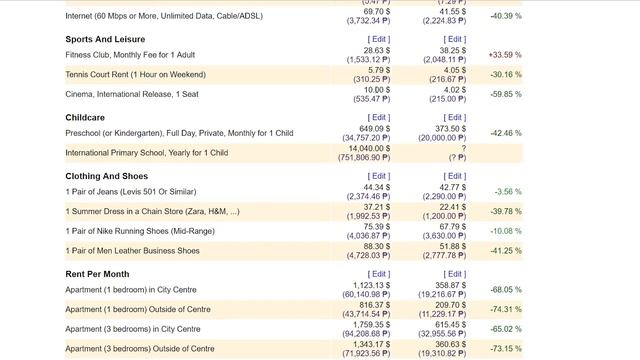Click Leather Business Shoes price 88.30 $
The image size is (640, 360).
pyautogui.click(x=377, y=247)
